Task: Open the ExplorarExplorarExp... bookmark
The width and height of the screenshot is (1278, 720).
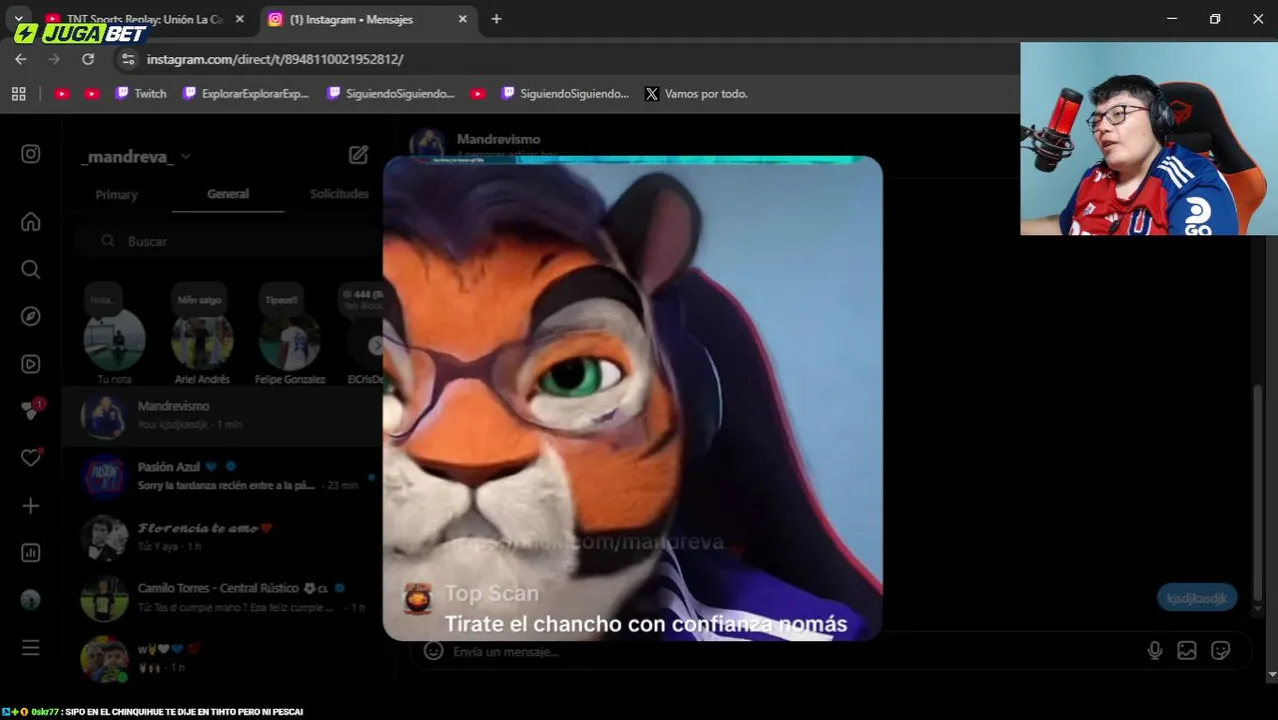Action: (x=246, y=94)
